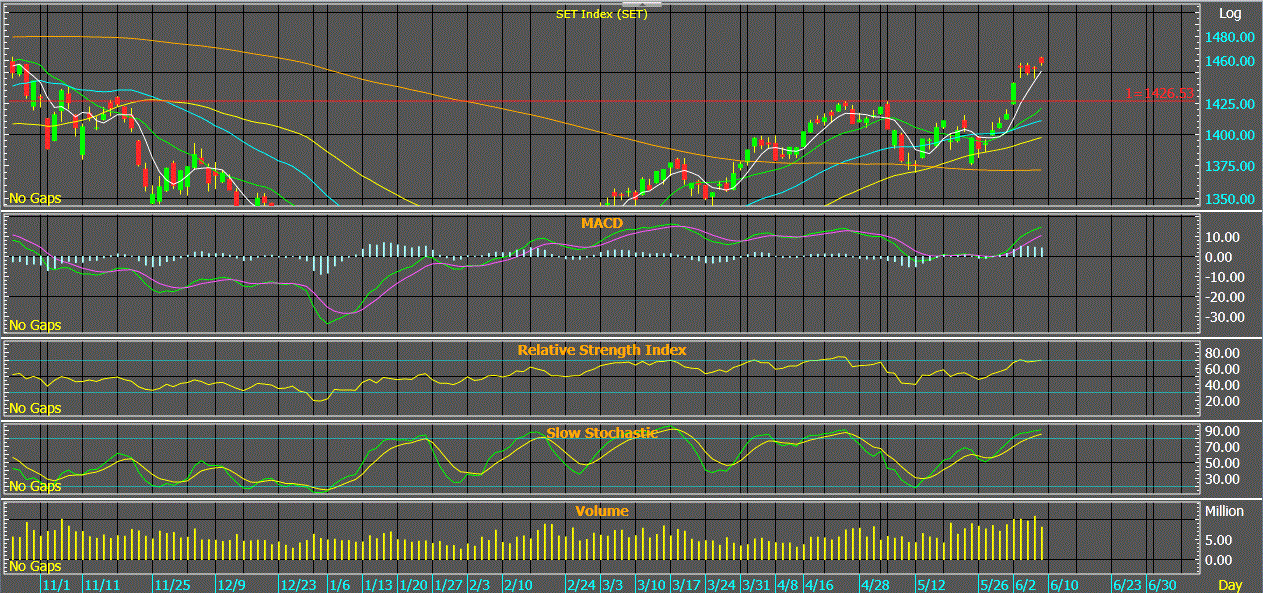This screenshot has height=593, width=1263.
Task: Click the 1/20 date label
Action: coord(414,584)
